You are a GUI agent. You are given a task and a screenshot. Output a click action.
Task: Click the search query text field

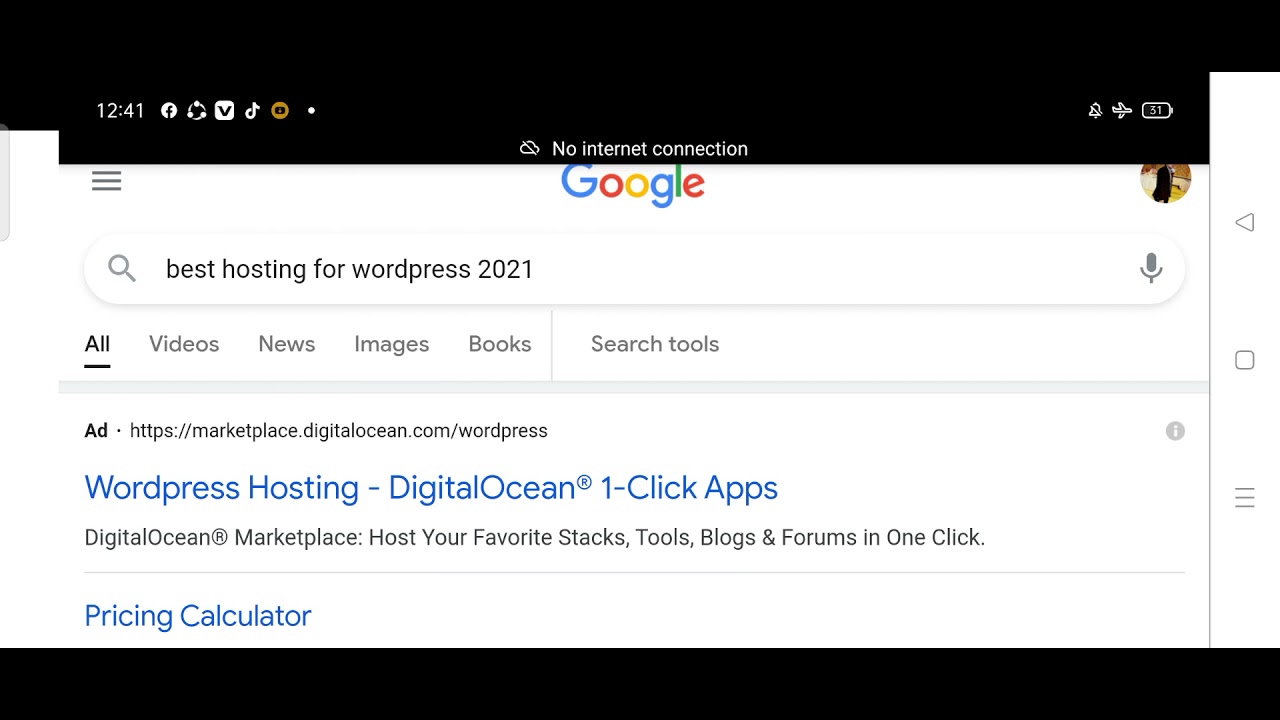(x=600, y=269)
